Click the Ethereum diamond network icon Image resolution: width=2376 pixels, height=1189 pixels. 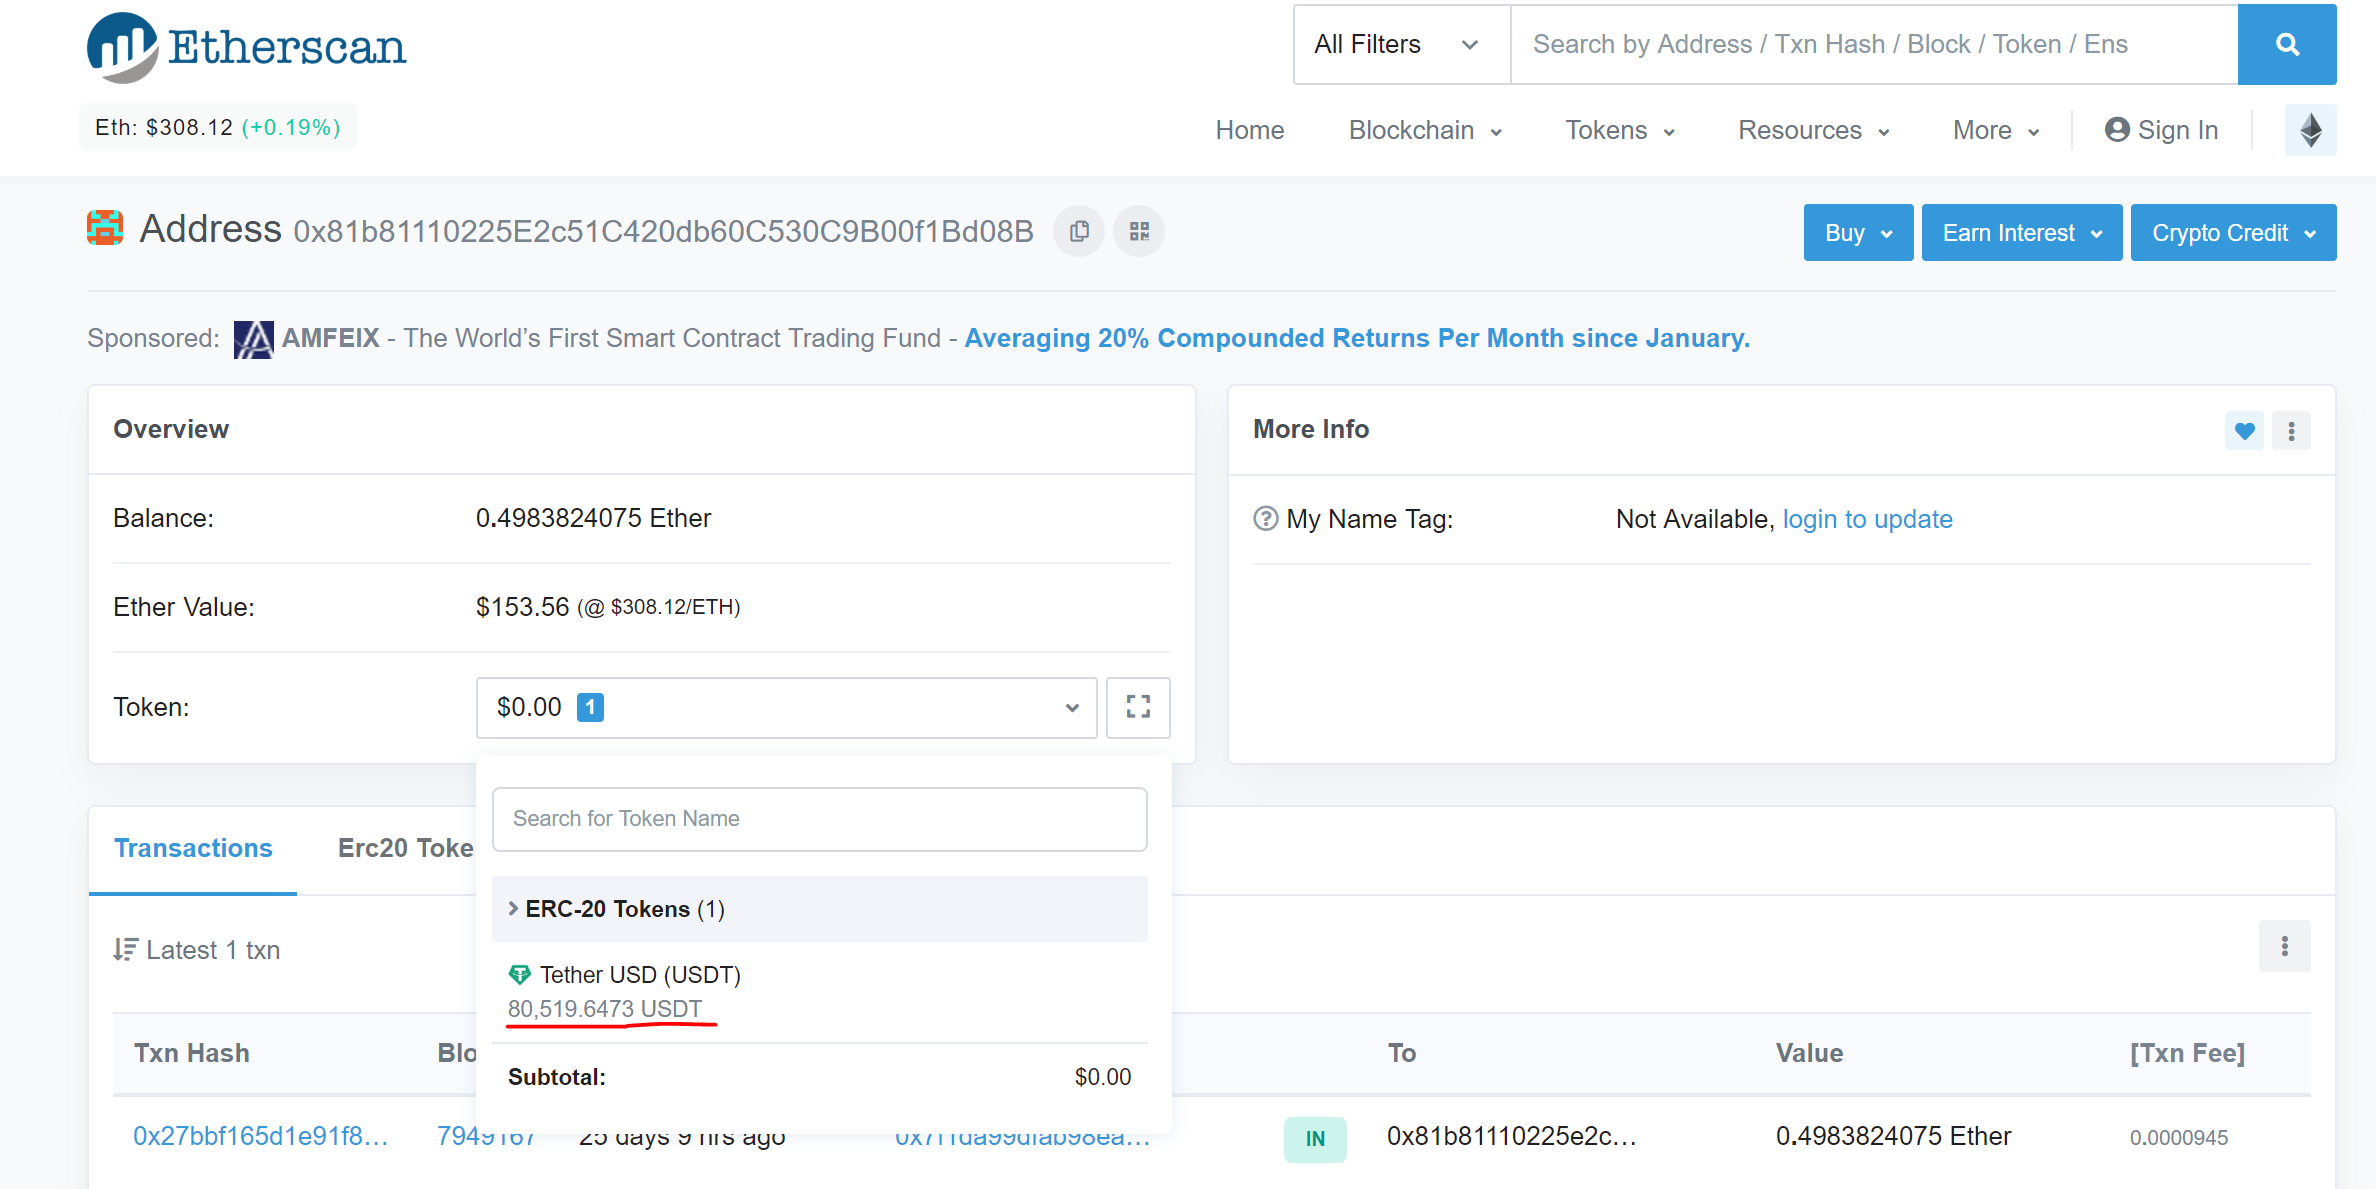tap(2310, 130)
